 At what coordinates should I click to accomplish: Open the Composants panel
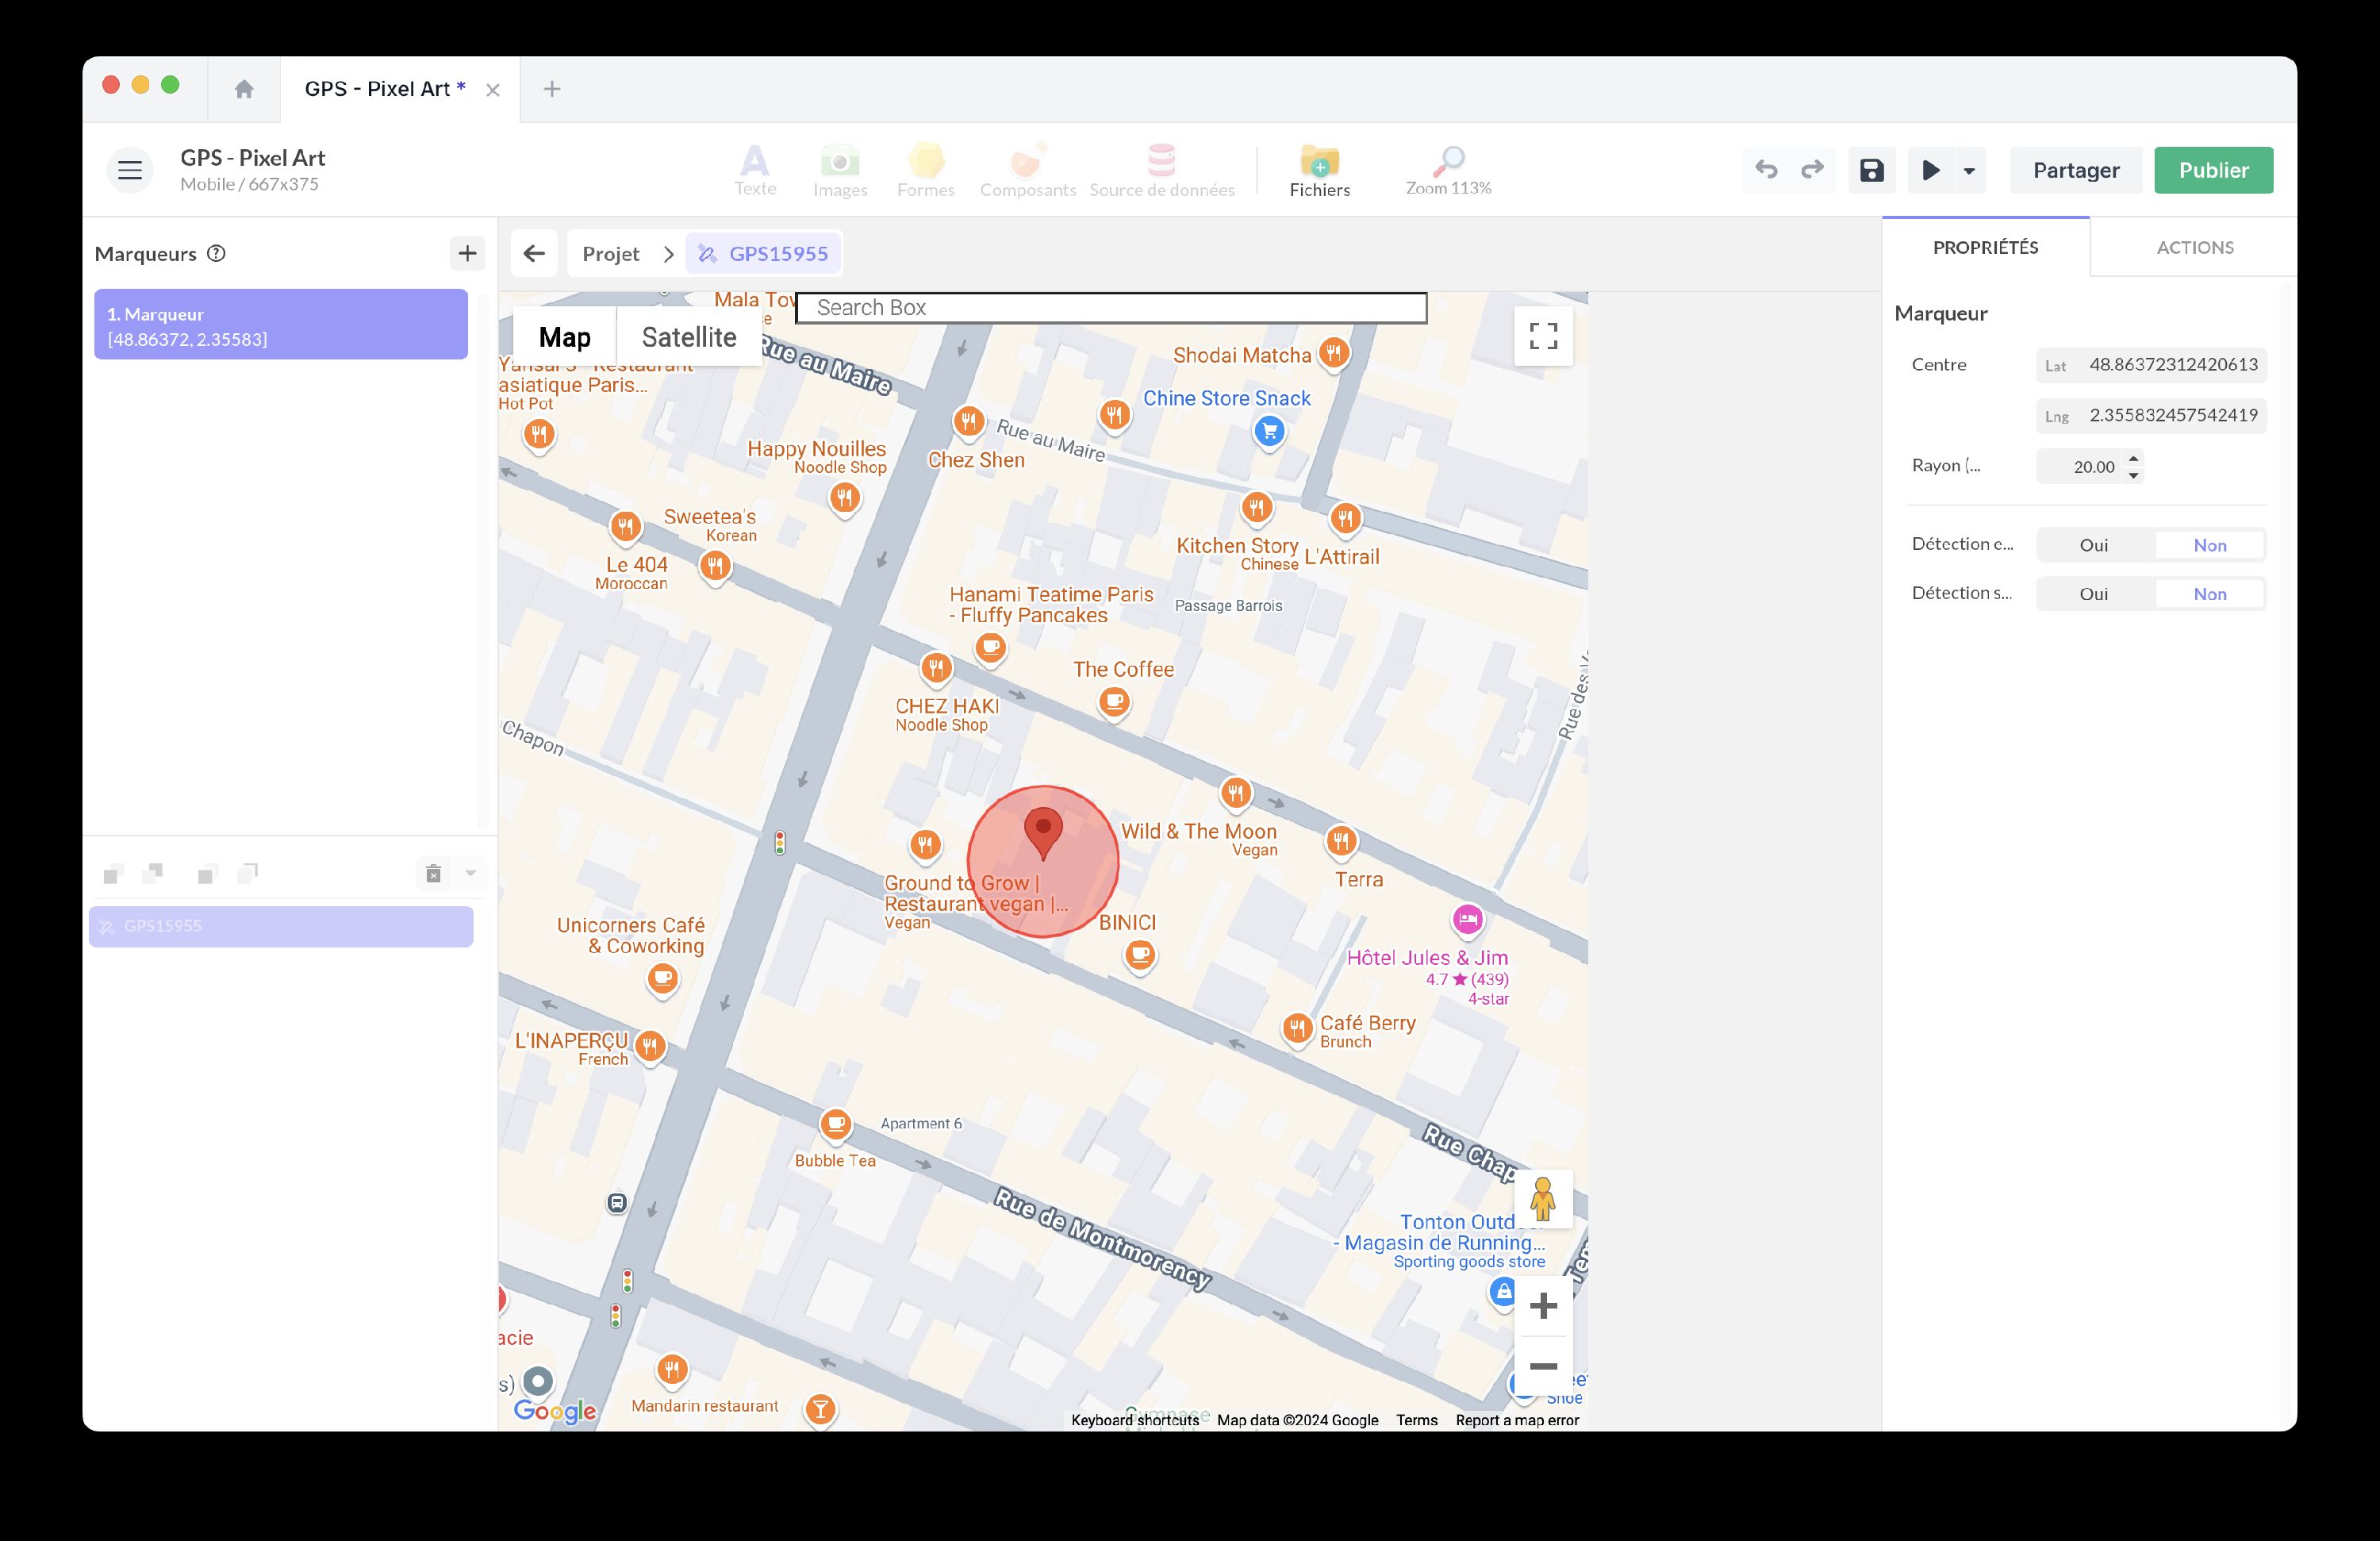point(1027,168)
